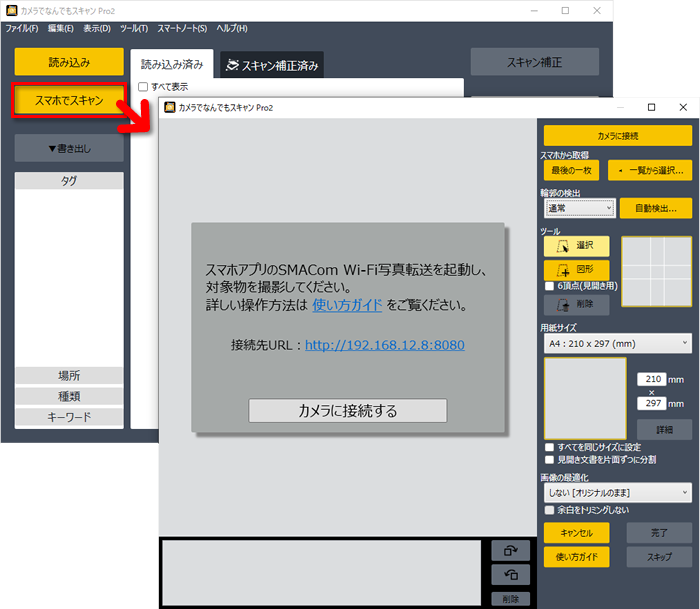The width and height of the screenshot is (700, 609).
Task: Click the 読み込み button
Action: coord(69,62)
